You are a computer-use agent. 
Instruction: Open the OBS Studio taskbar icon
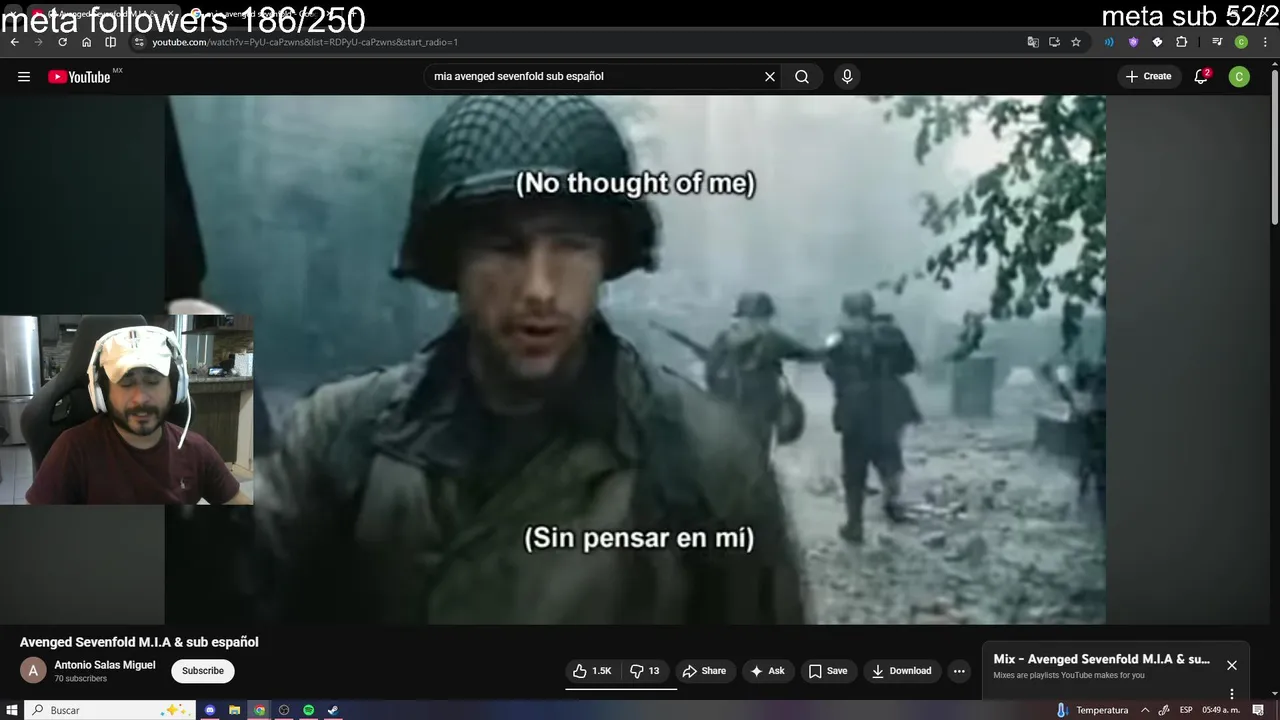pyautogui.click(x=284, y=710)
